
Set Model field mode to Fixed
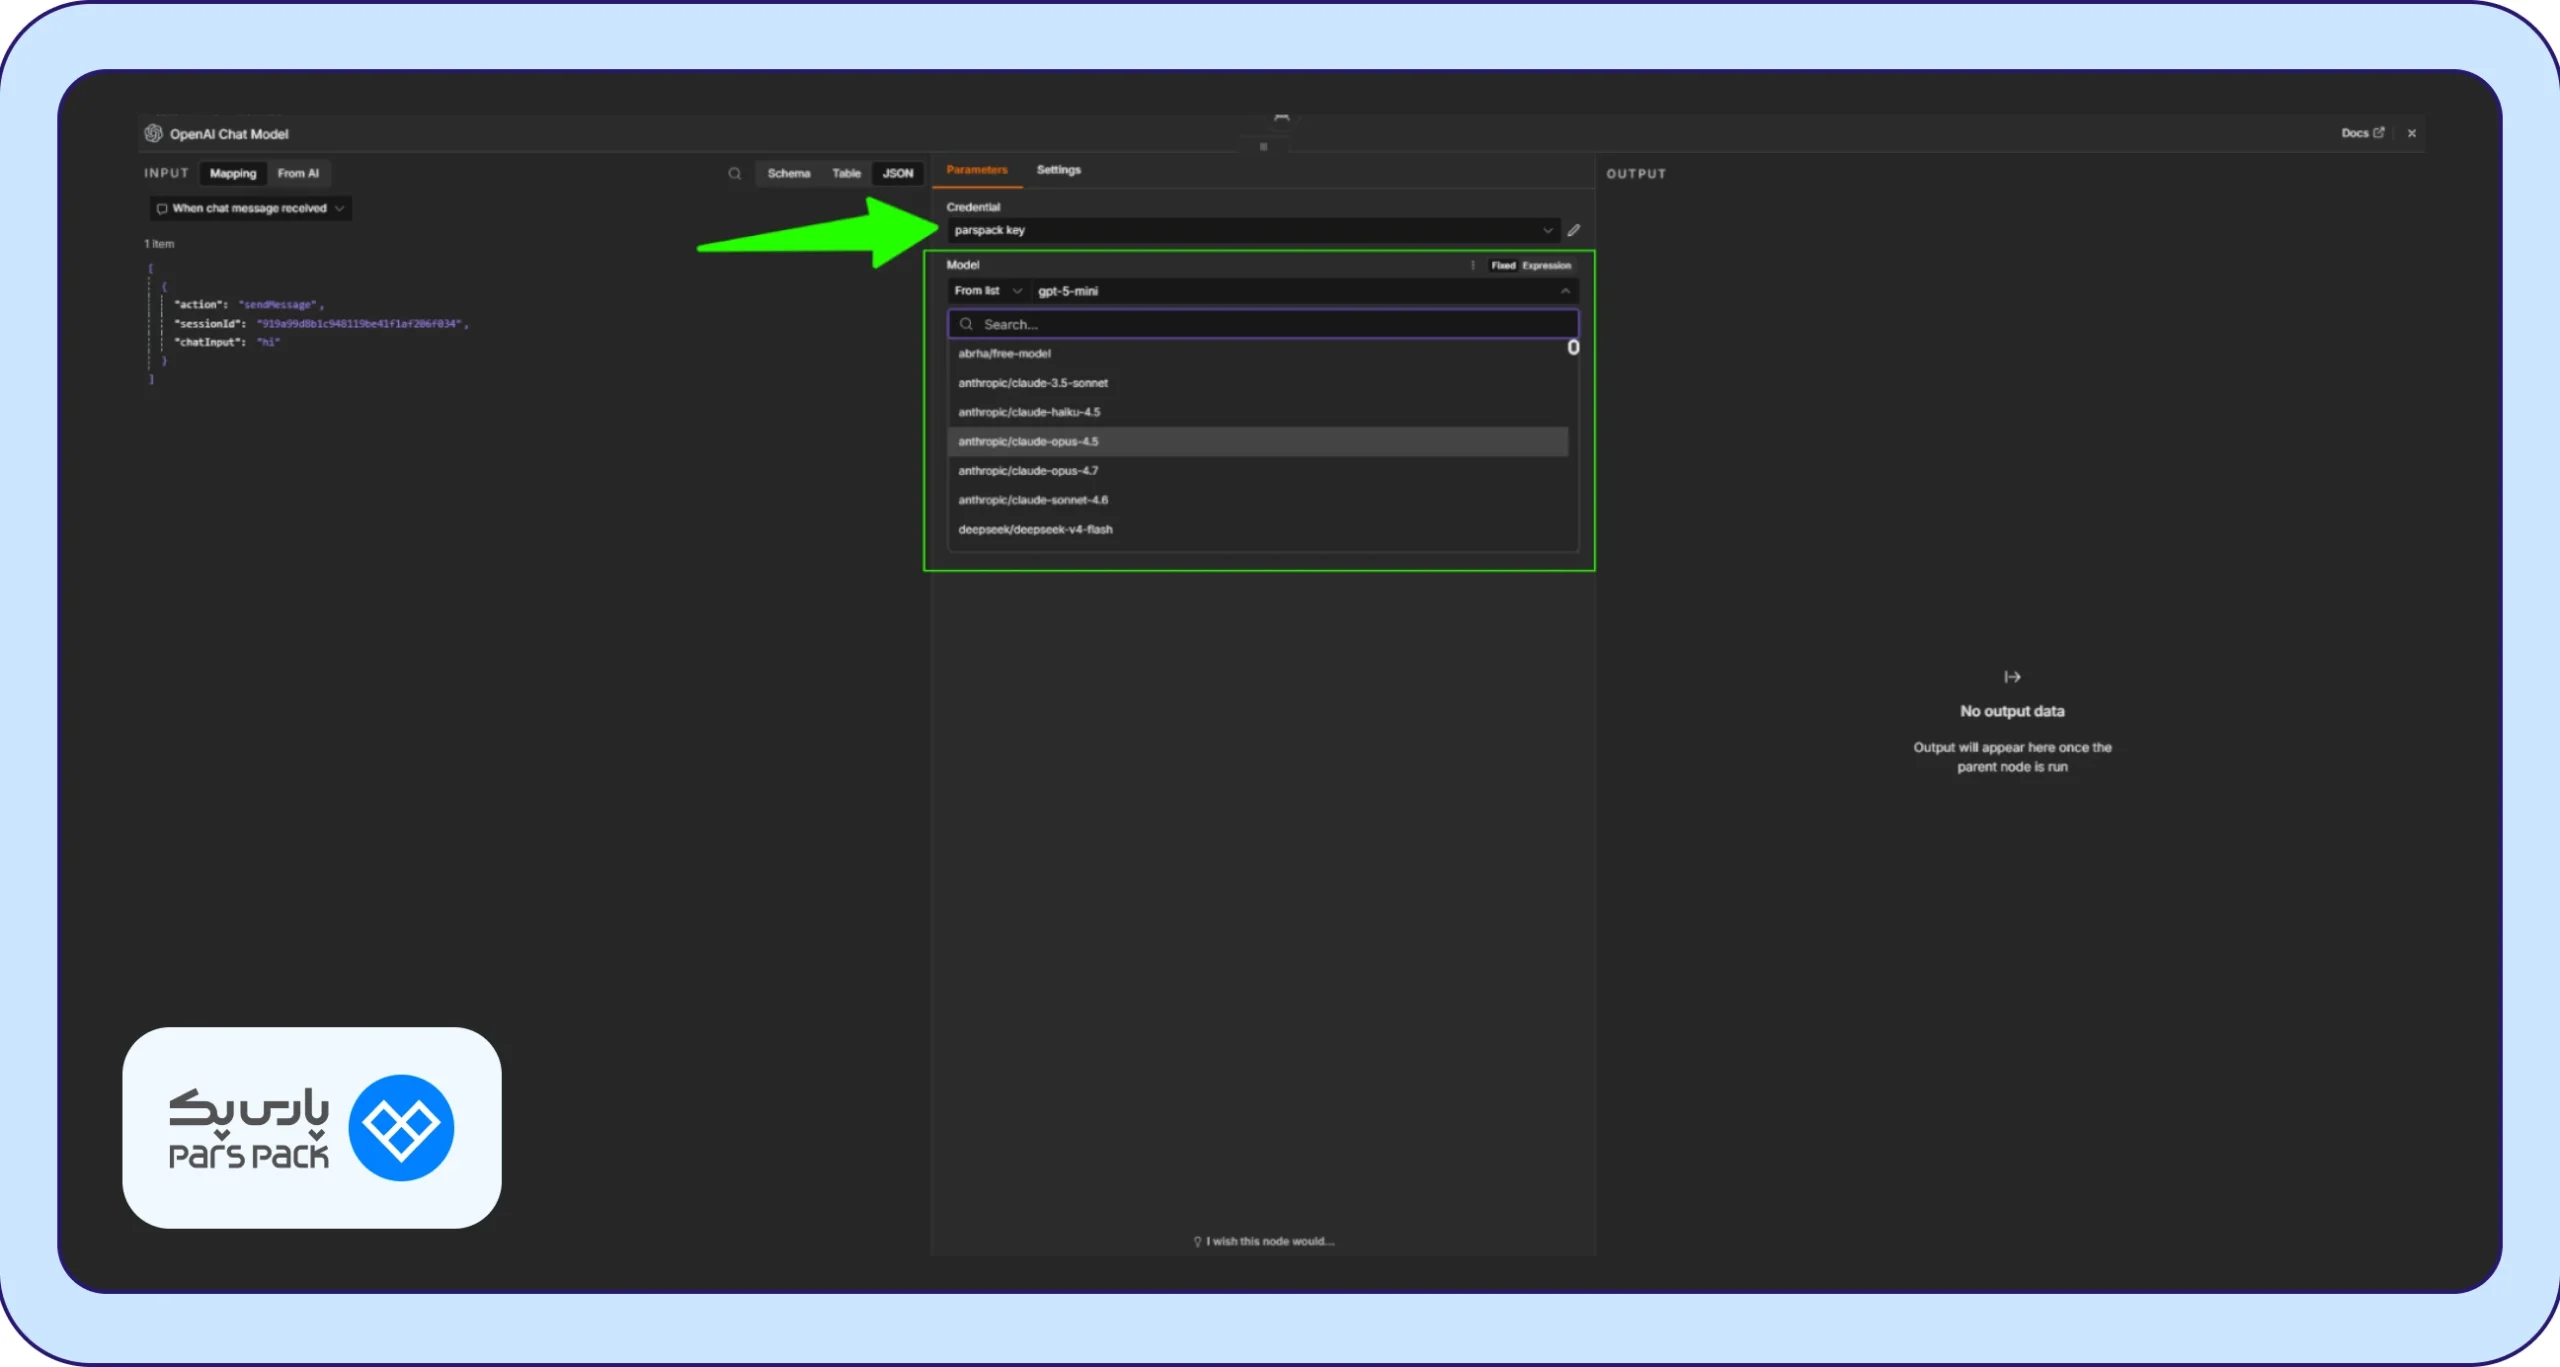(x=1503, y=266)
